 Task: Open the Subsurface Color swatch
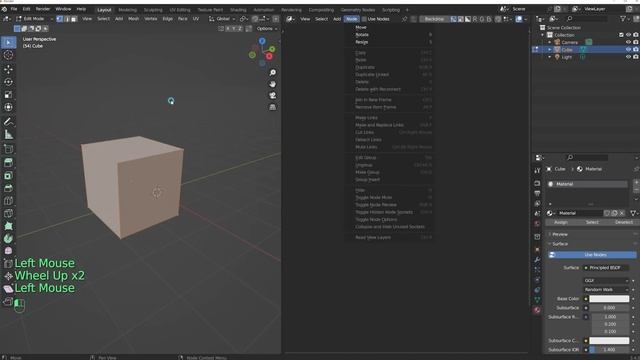tap(609, 340)
